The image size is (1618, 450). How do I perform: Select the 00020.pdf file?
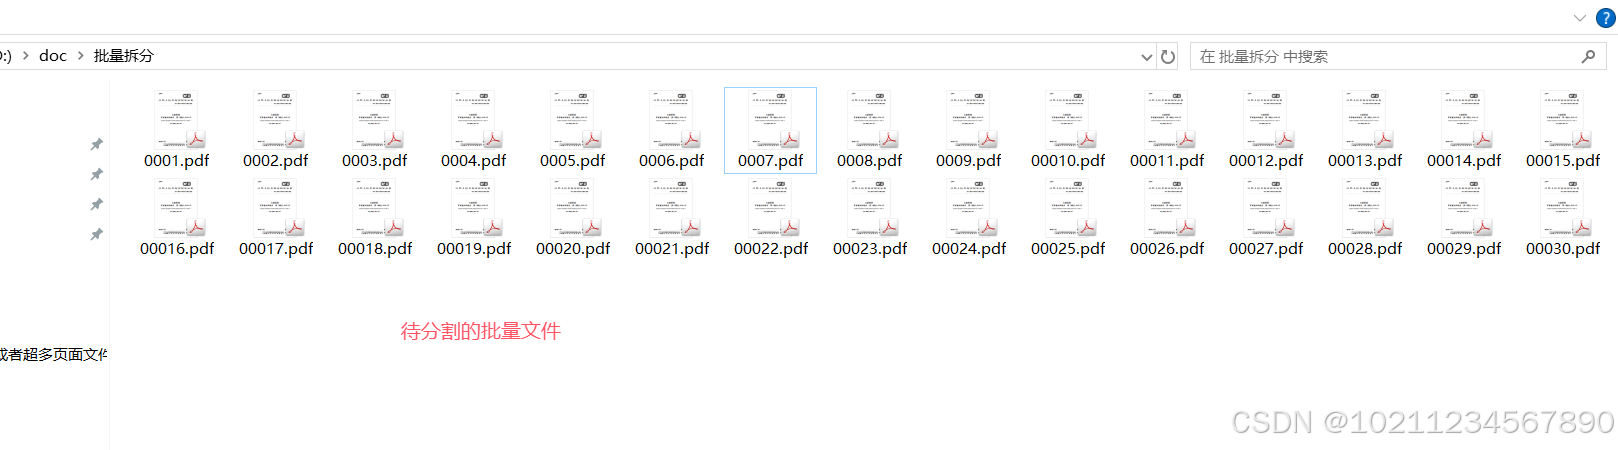573,218
